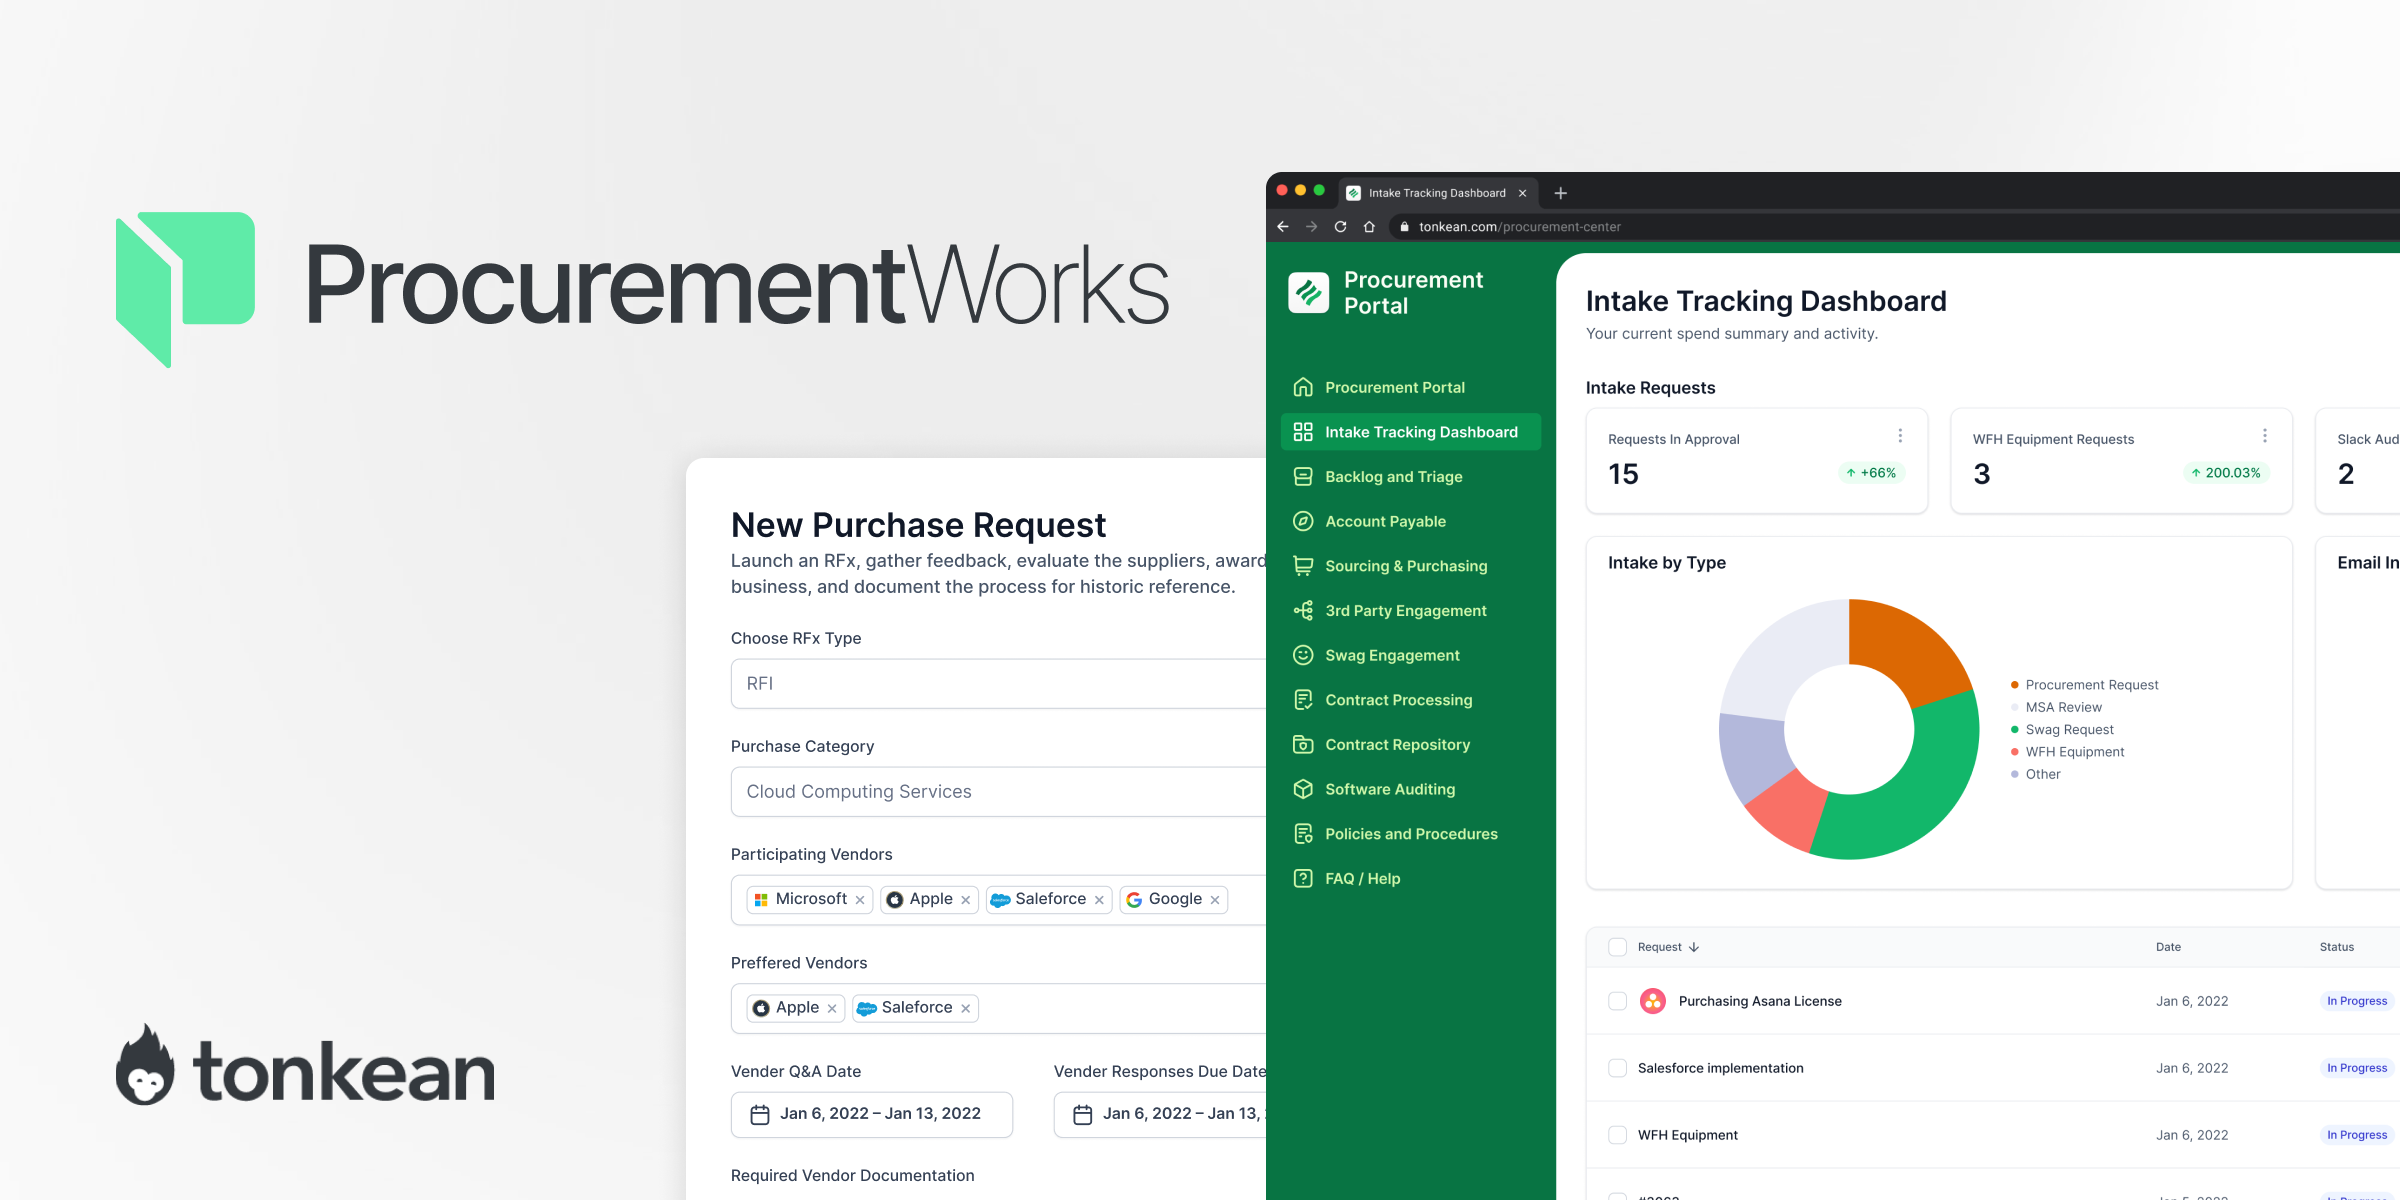2400x1200 pixels.
Task: Check the Purchasing Asana License row checkbox
Action: pos(1617,1001)
